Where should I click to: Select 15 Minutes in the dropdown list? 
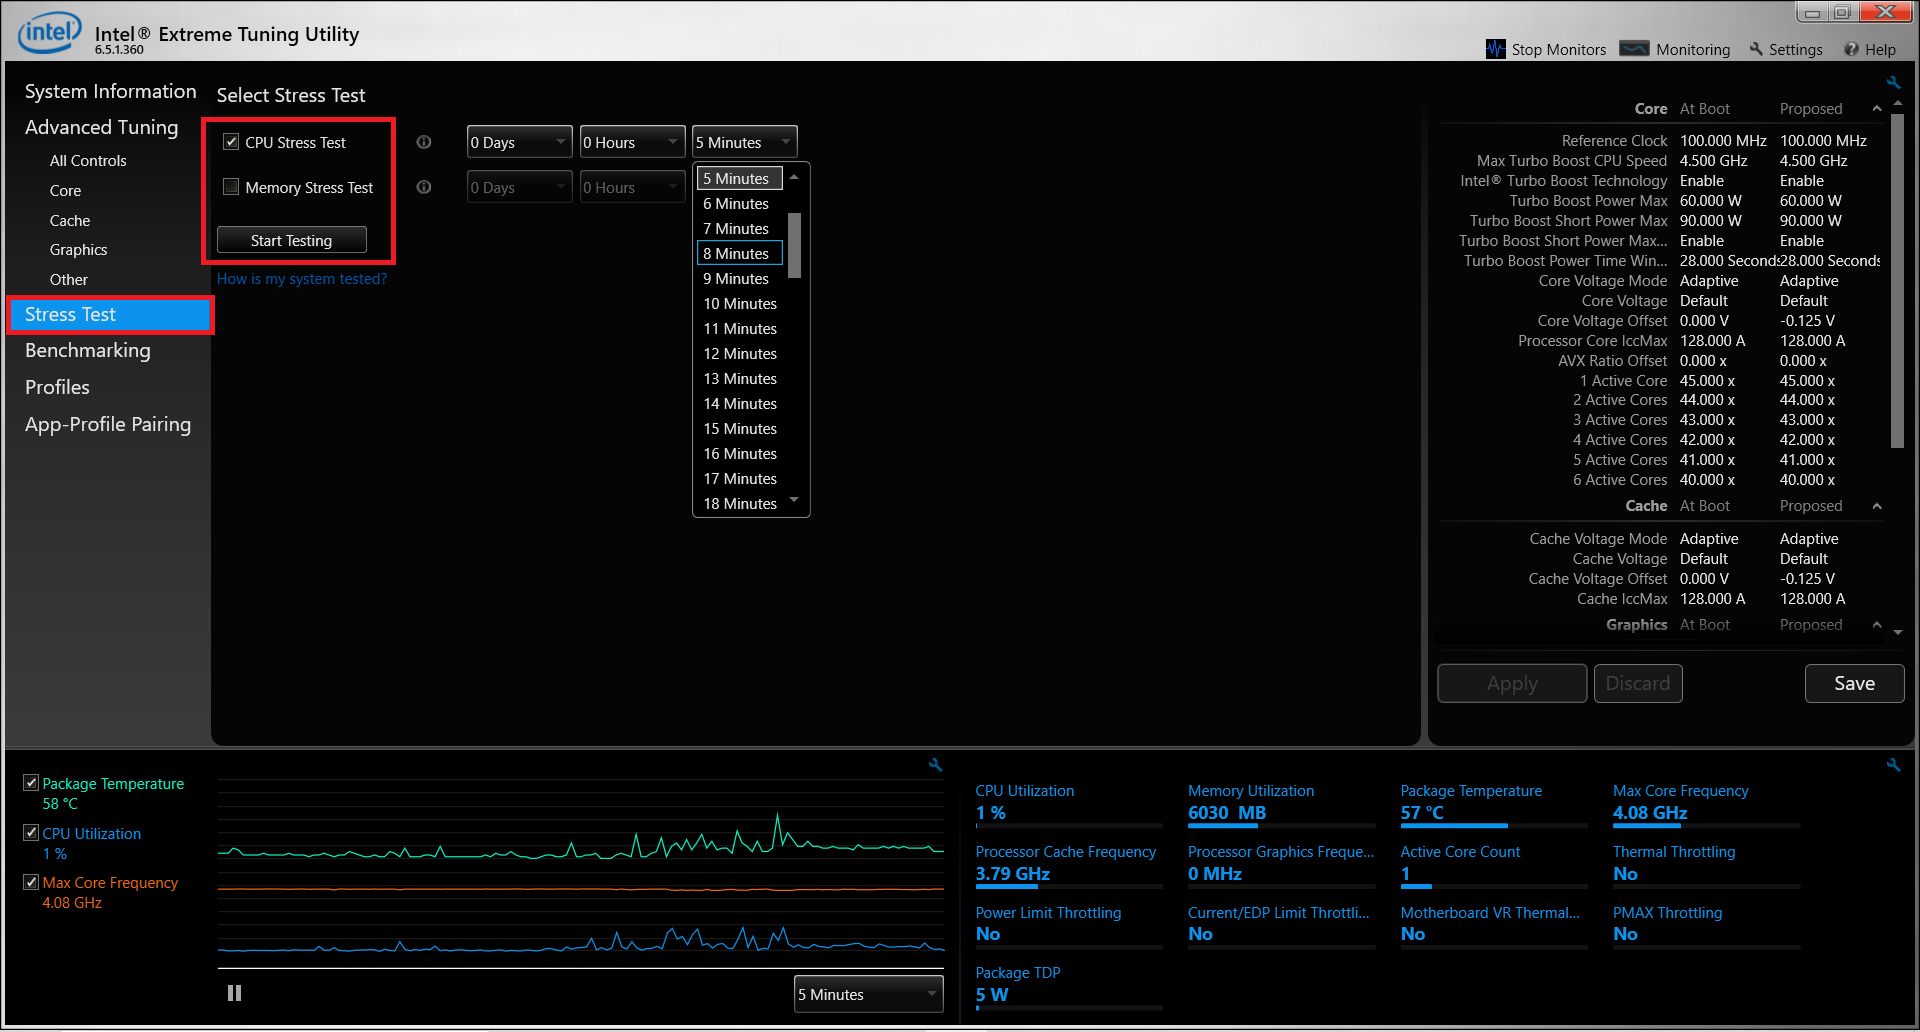[740, 428]
